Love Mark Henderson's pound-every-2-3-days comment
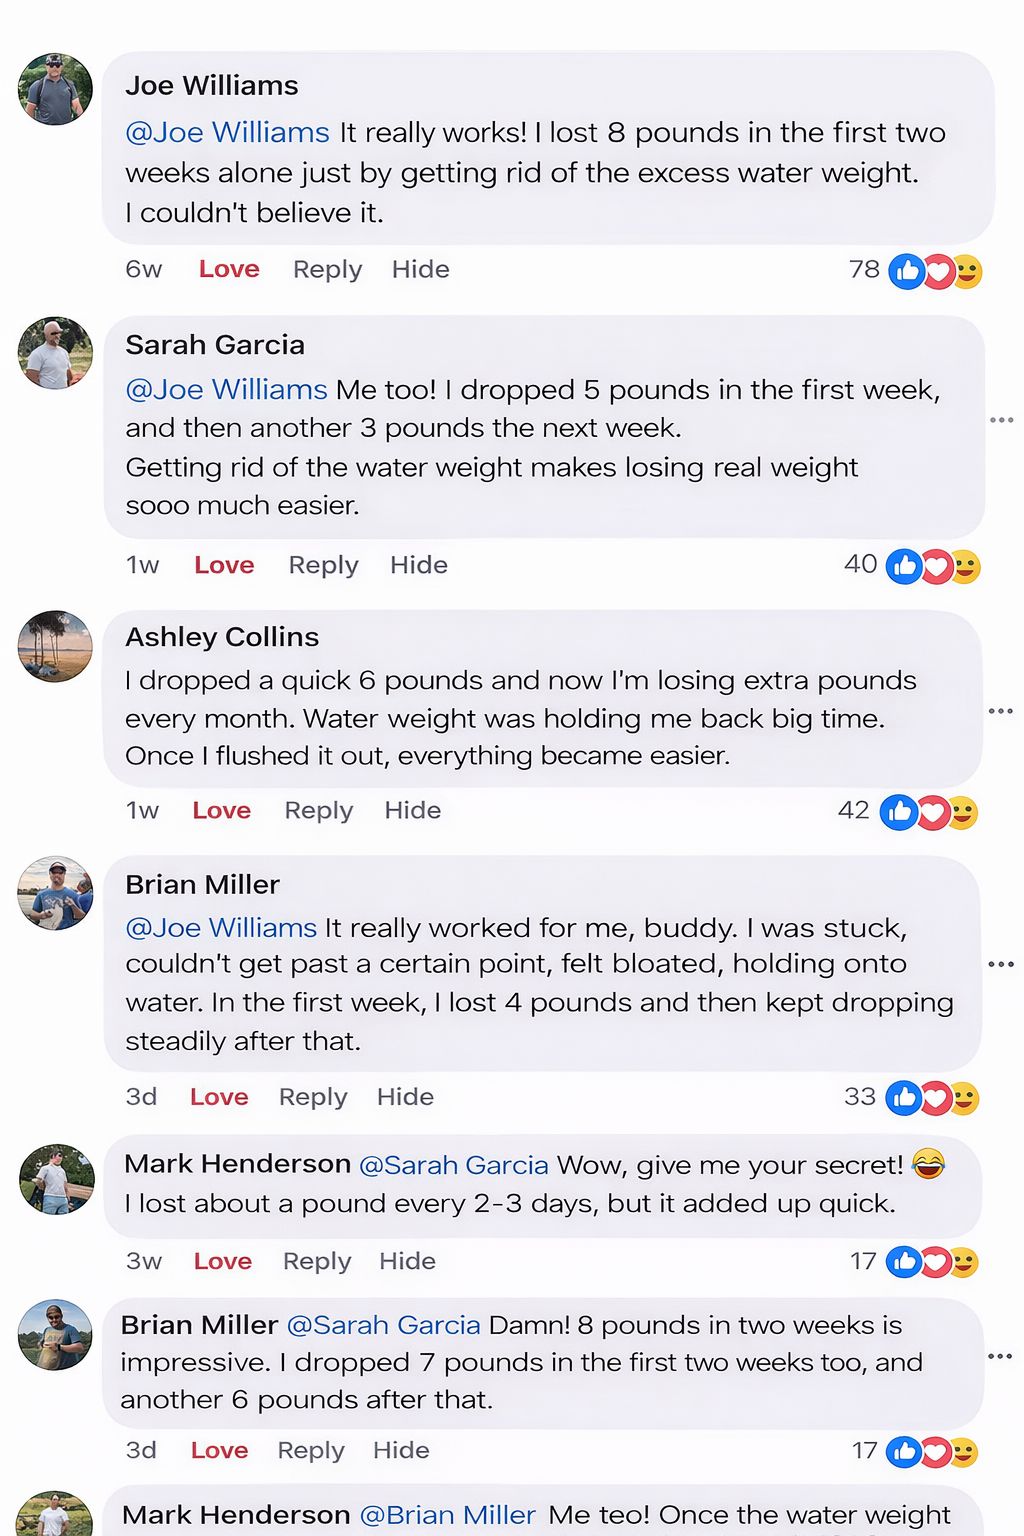The width and height of the screenshot is (1024, 1536). tap(222, 1261)
